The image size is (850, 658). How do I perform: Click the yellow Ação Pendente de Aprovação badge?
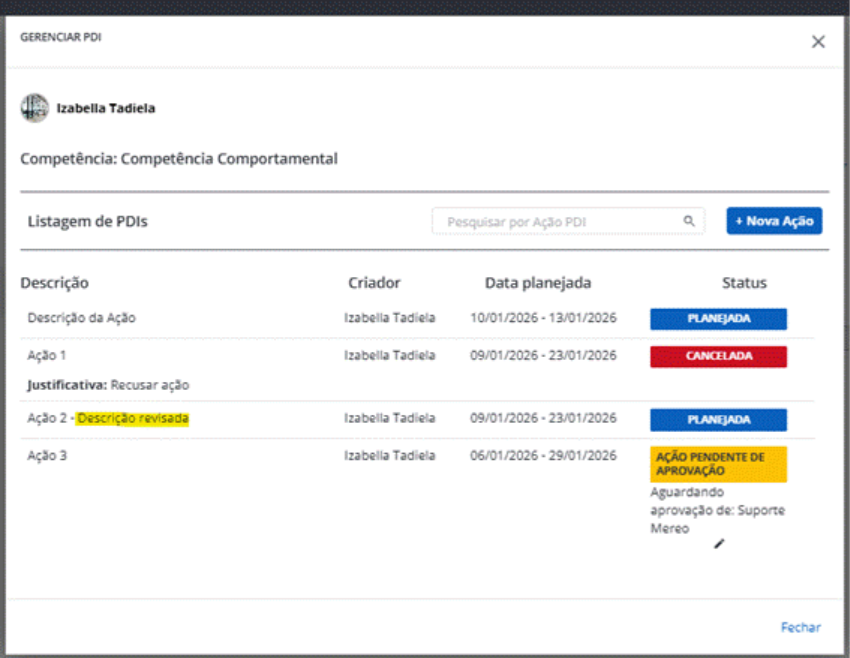tap(718, 464)
